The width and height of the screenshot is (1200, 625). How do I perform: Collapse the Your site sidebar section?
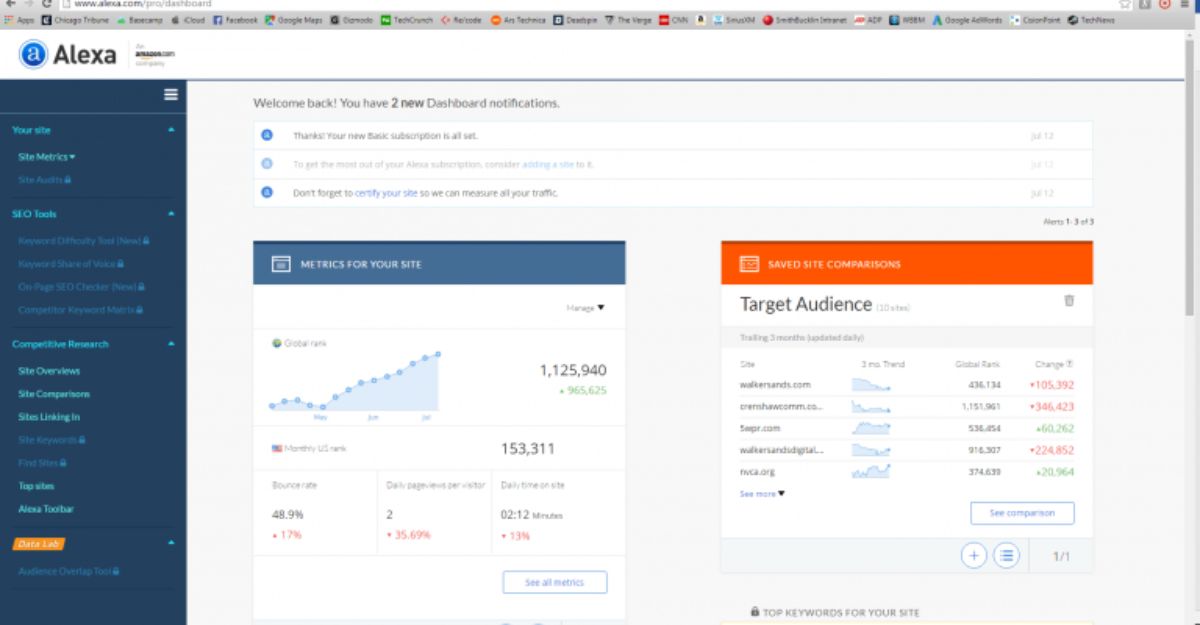pos(171,130)
